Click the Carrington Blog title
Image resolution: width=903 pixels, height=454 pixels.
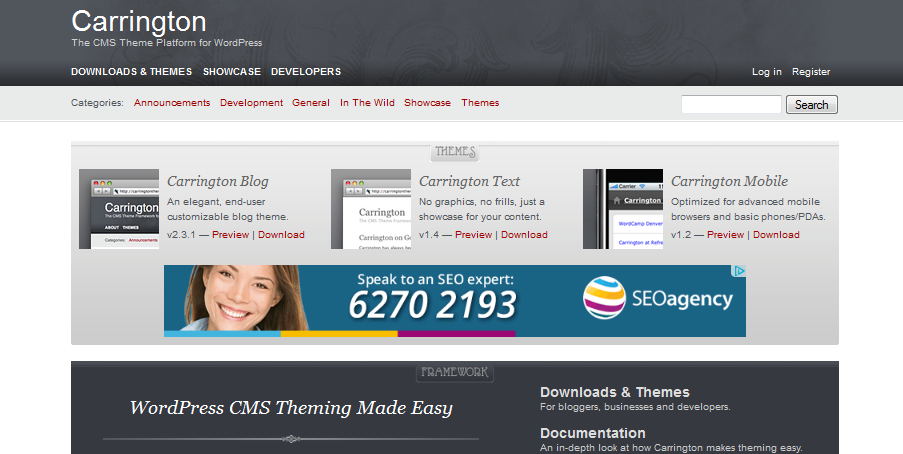tap(218, 181)
